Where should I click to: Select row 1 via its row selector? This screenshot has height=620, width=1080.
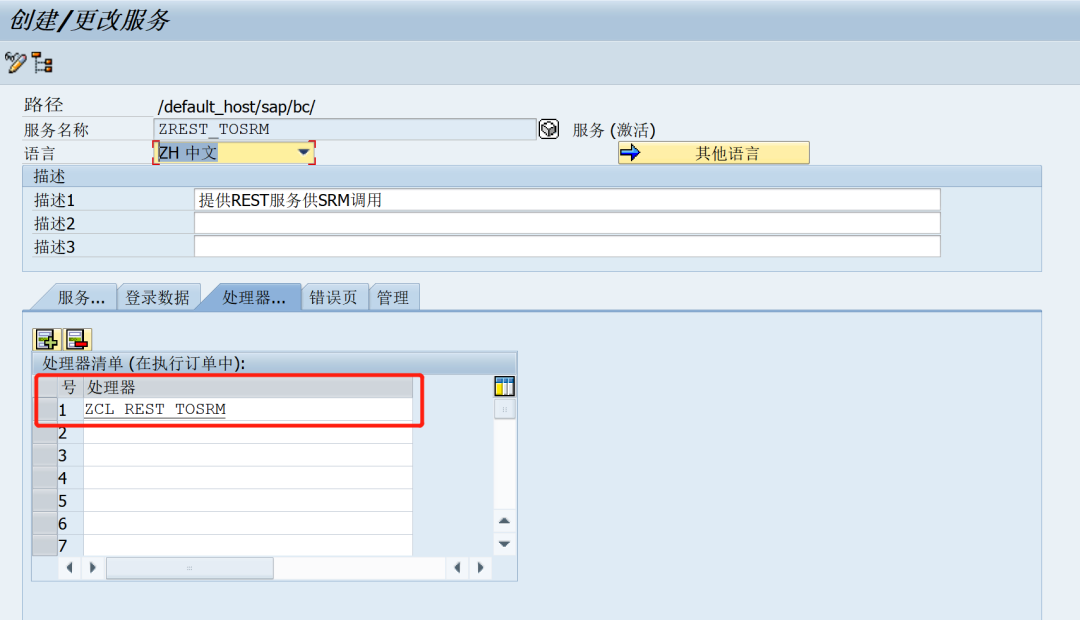pyautogui.click(x=45, y=409)
